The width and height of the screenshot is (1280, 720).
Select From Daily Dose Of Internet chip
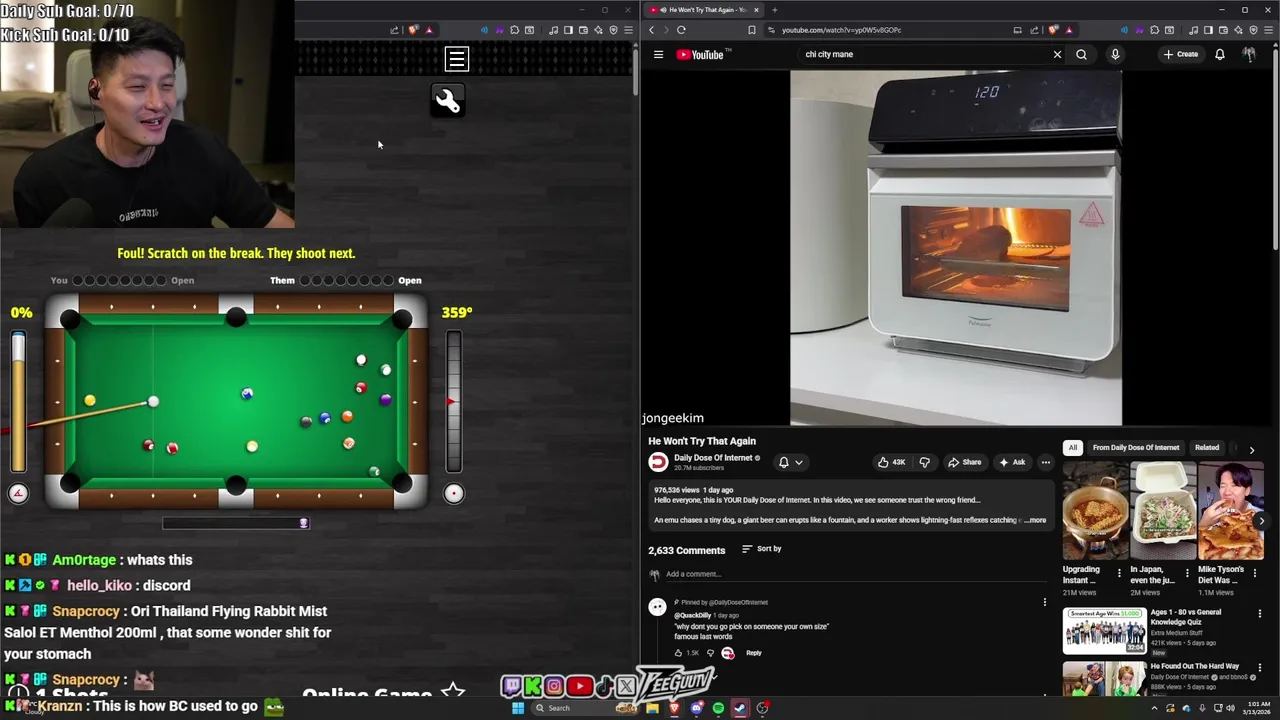1136,448
